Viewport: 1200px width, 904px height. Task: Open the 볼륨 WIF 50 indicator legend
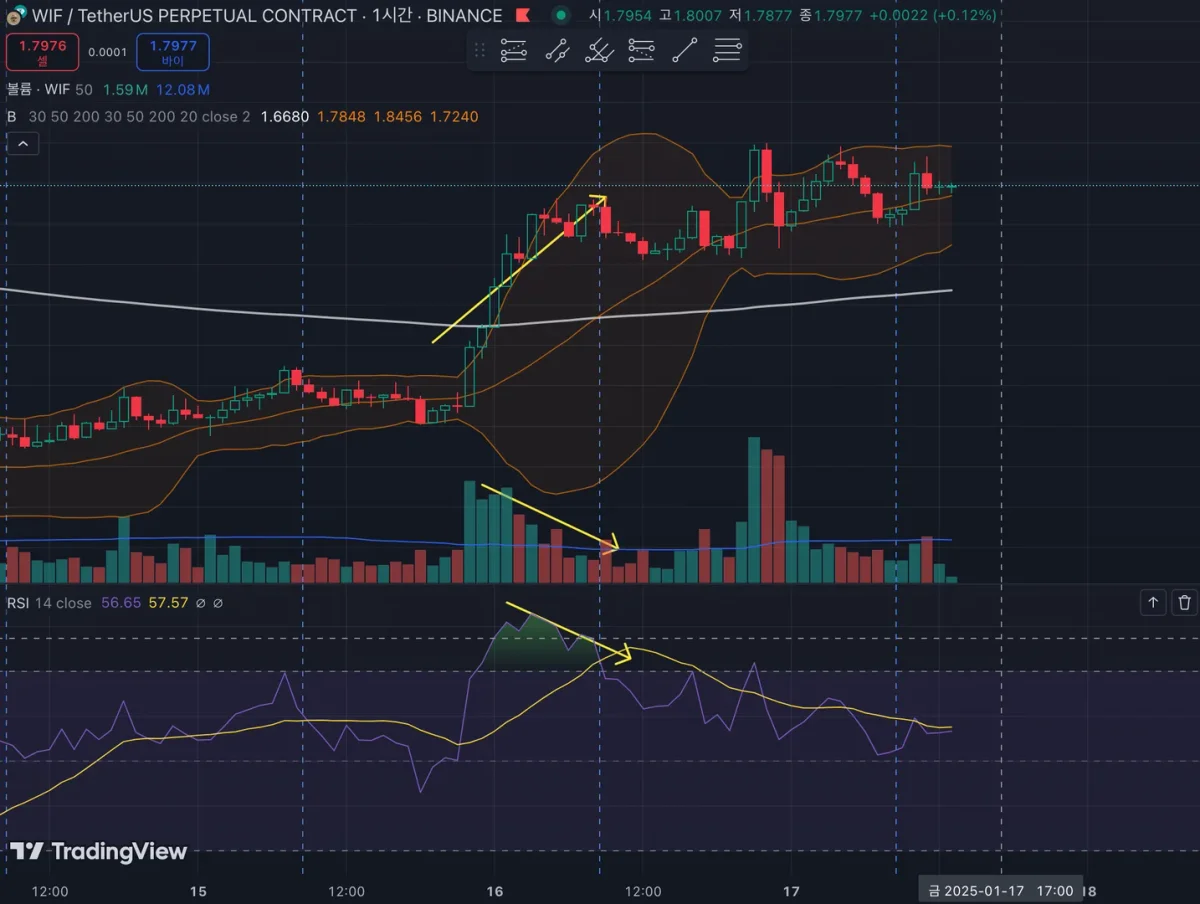click(x=50, y=89)
